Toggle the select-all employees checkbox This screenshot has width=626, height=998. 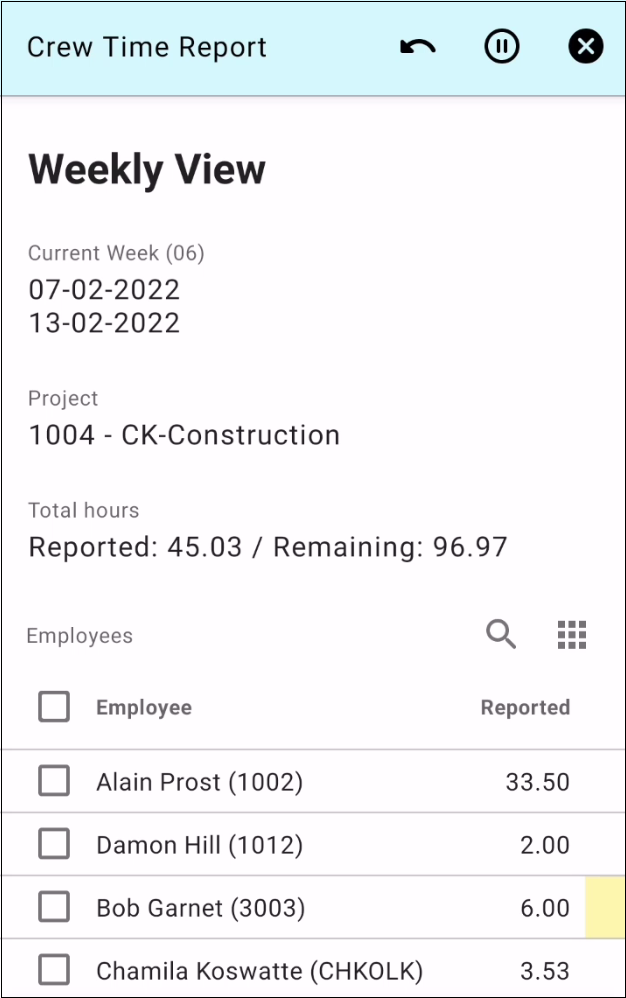(54, 707)
